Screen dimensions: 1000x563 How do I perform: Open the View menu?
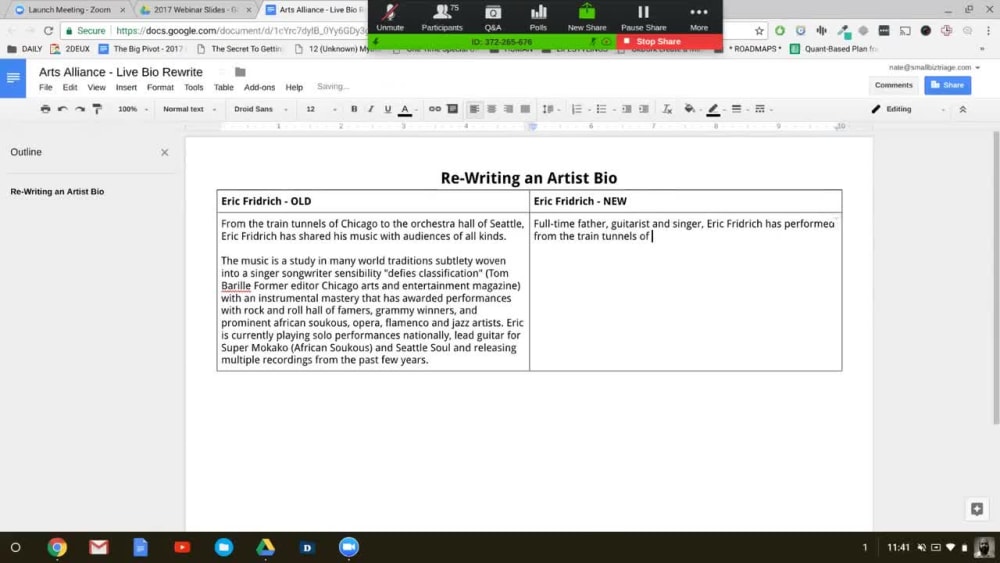pyautogui.click(x=96, y=87)
